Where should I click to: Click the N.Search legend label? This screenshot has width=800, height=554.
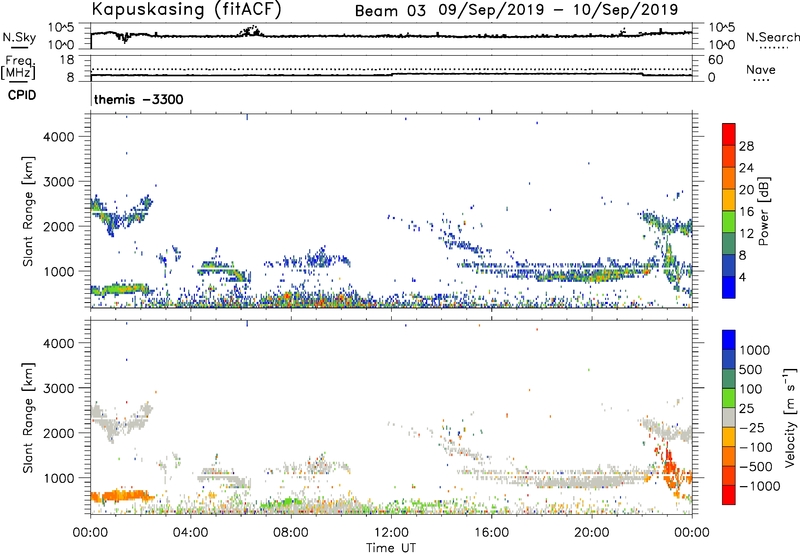pyautogui.click(x=773, y=37)
